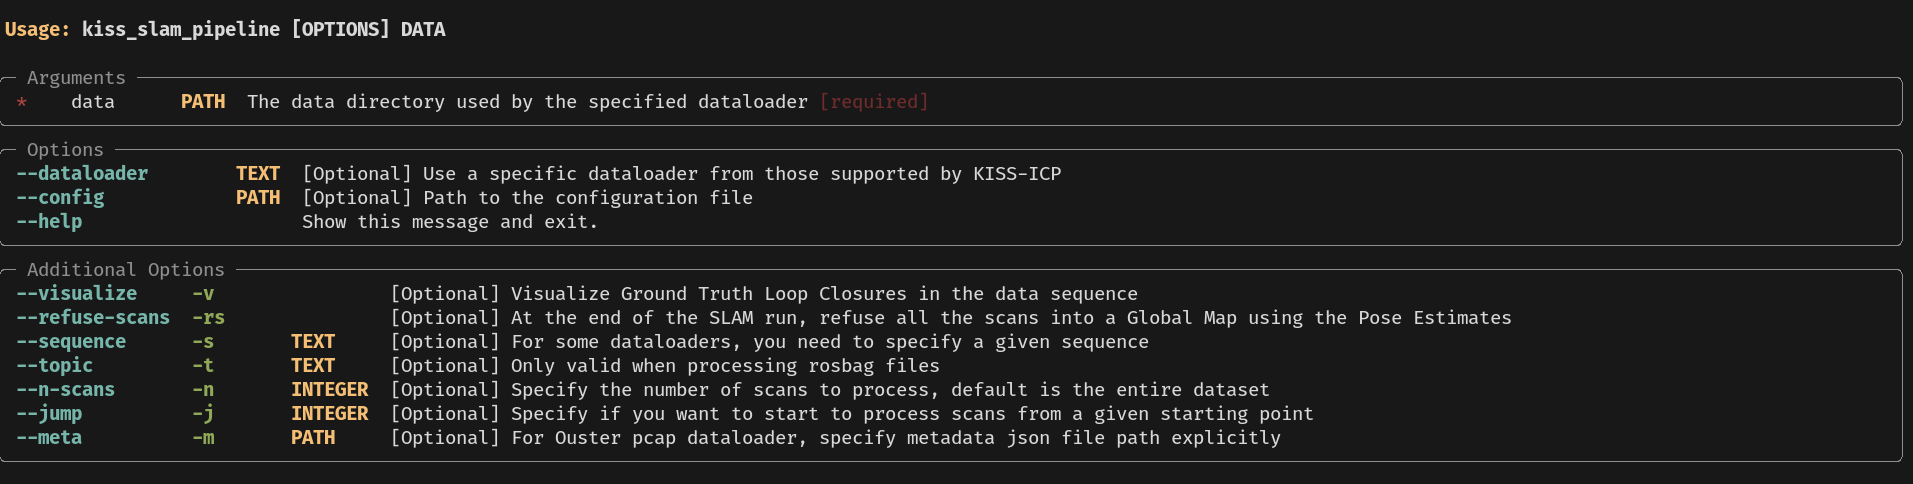Click the Additional Options section title
Image resolution: width=1913 pixels, height=484 pixels.
126,270
